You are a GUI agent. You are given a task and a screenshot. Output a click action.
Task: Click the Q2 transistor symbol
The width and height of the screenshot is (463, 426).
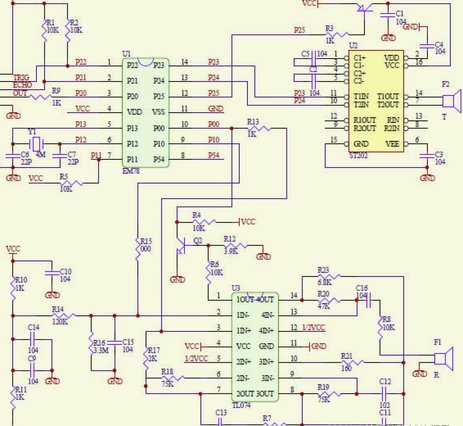pyautogui.click(x=181, y=246)
